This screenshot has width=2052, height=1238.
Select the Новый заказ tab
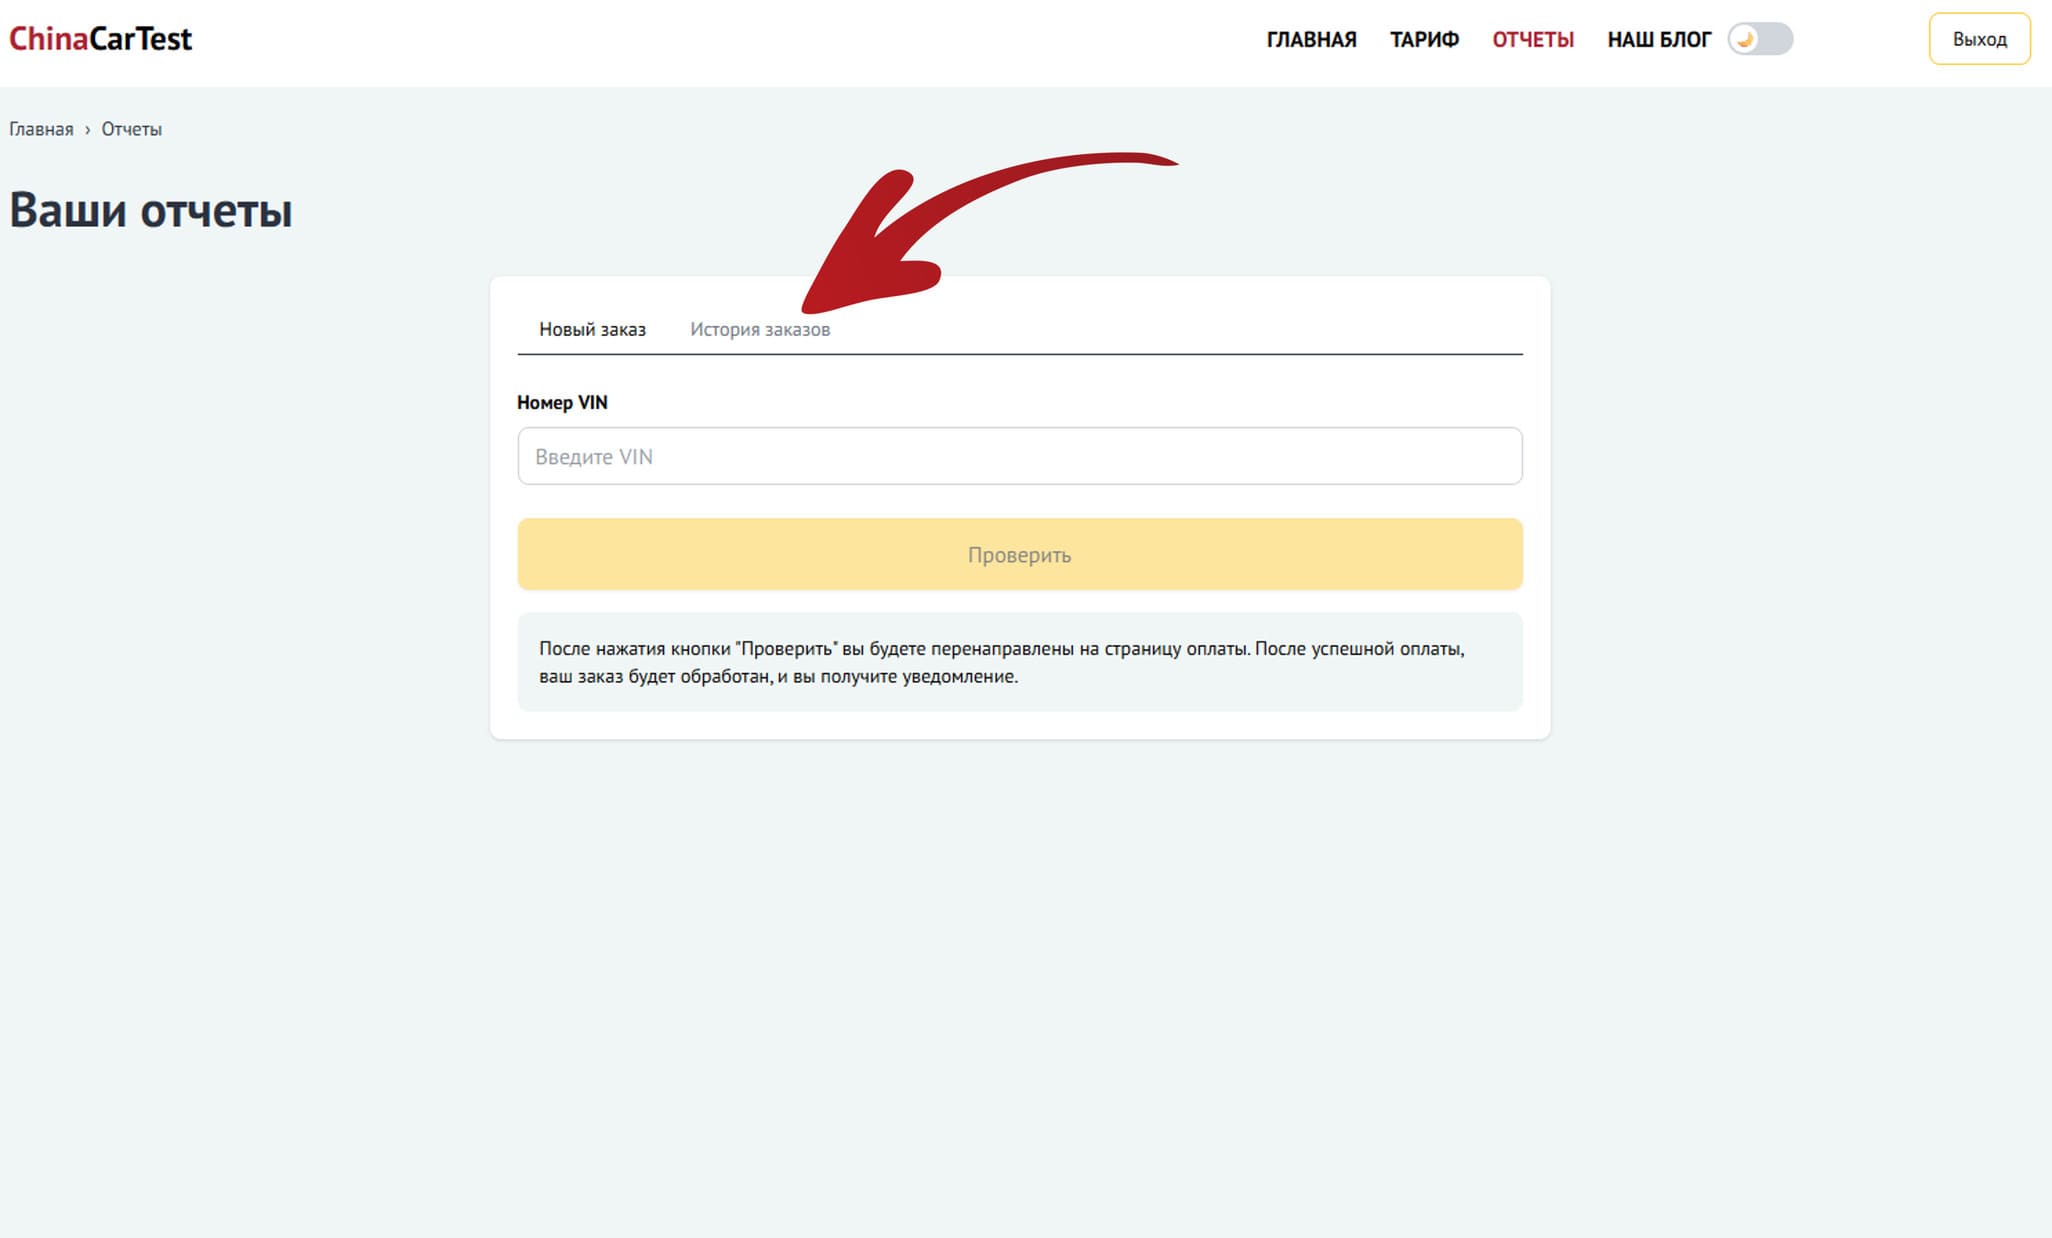[x=592, y=329]
